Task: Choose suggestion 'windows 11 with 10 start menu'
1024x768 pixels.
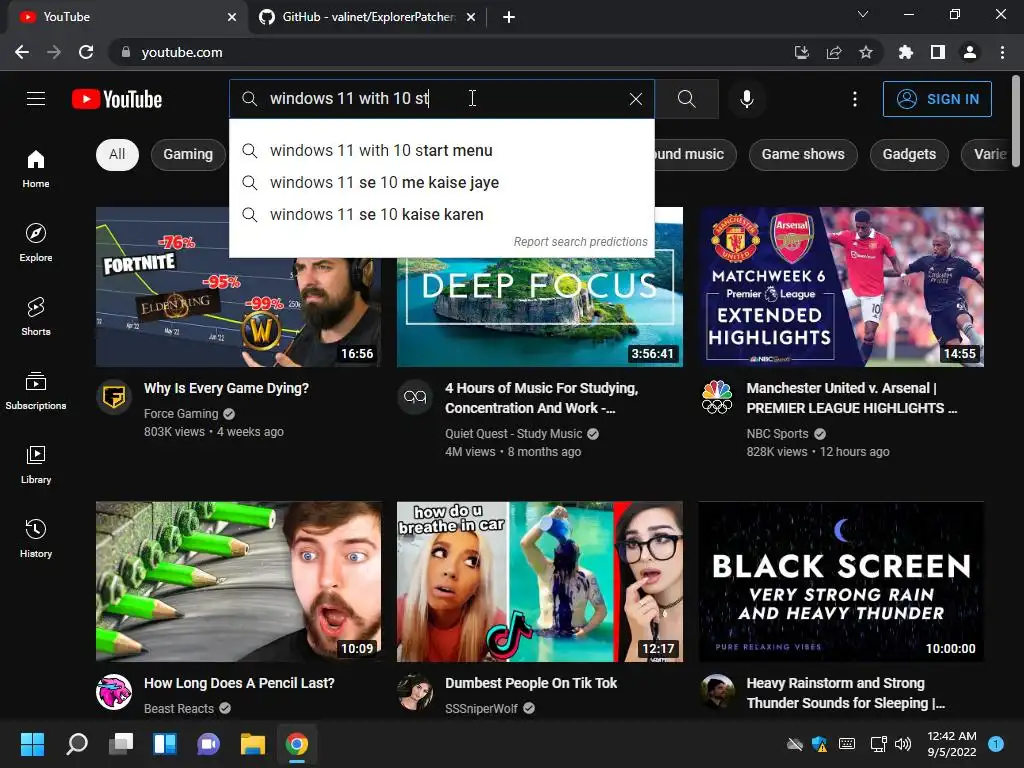Action: pyautogui.click(x=441, y=150)
